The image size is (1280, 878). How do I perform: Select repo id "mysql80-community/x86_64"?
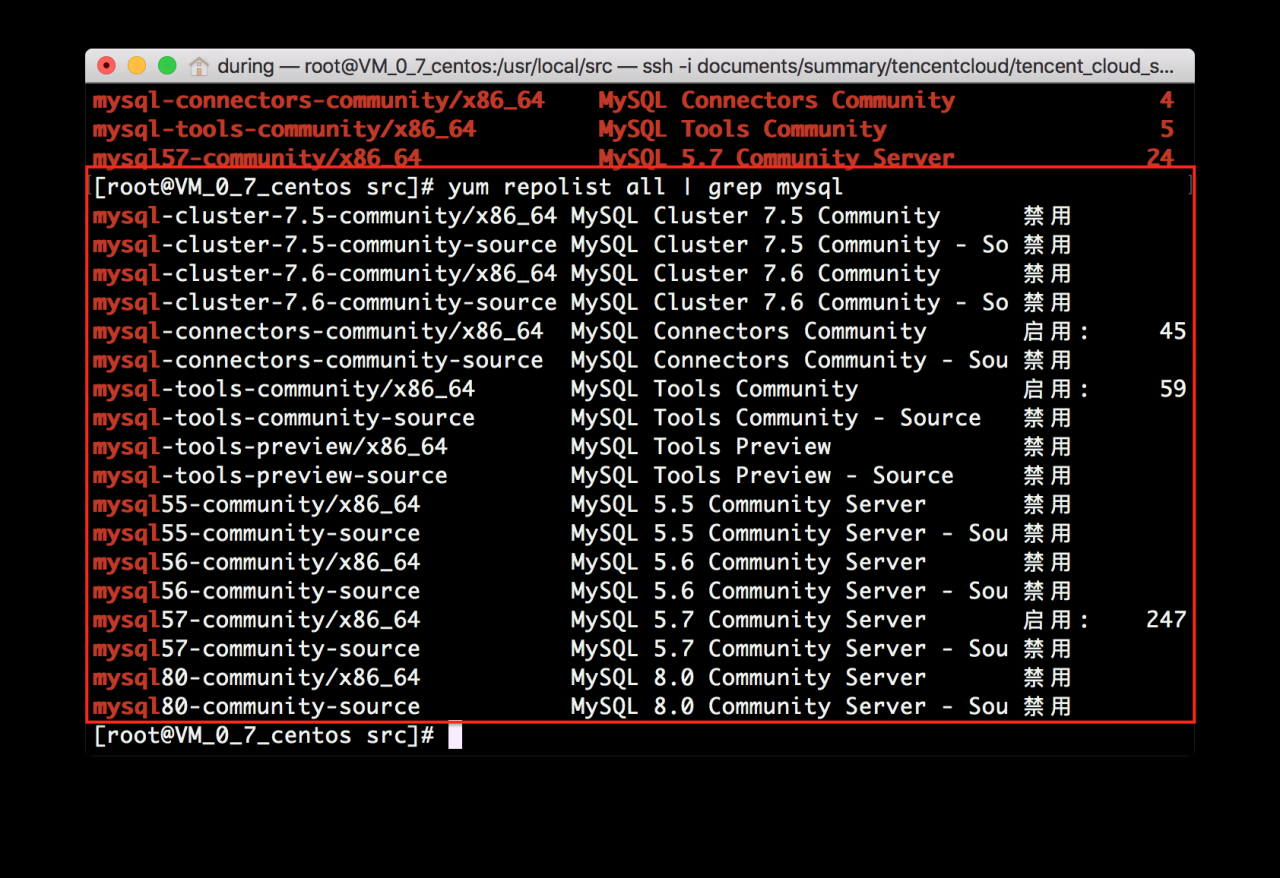pyautogui.click(x=257, y=679)
